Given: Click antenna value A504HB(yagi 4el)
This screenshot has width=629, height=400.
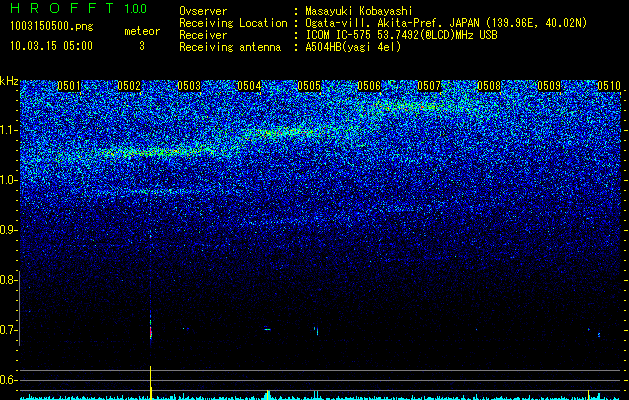Looking at the screenshot, I should click(x=353, y=47).
